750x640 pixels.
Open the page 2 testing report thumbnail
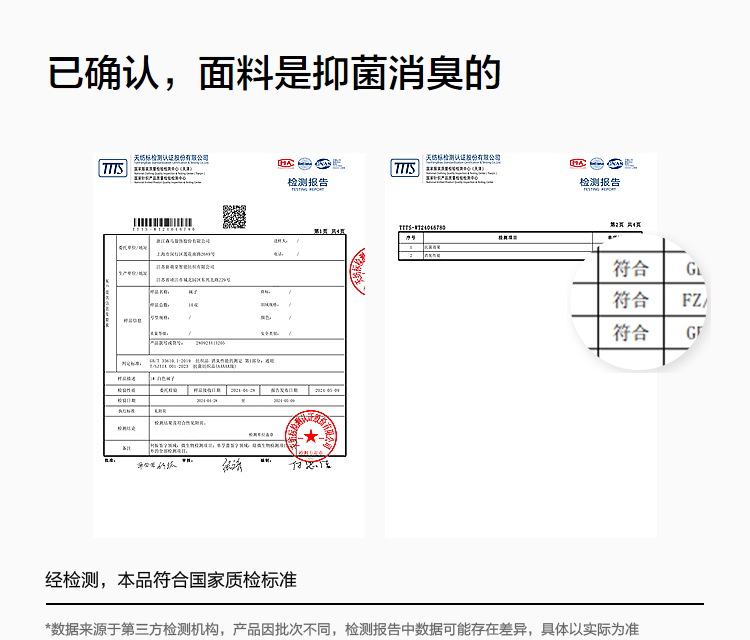point(520,345)
